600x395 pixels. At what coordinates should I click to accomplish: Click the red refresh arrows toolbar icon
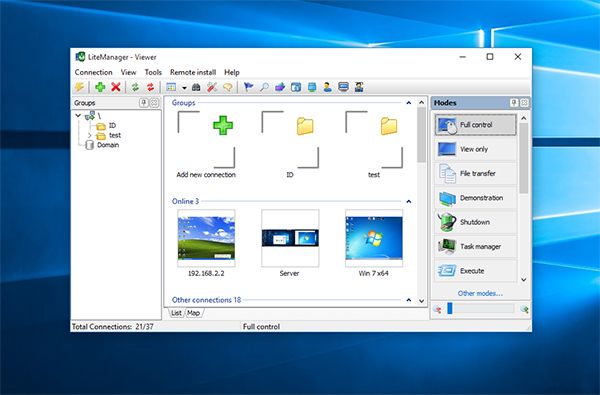pos(150,87)
